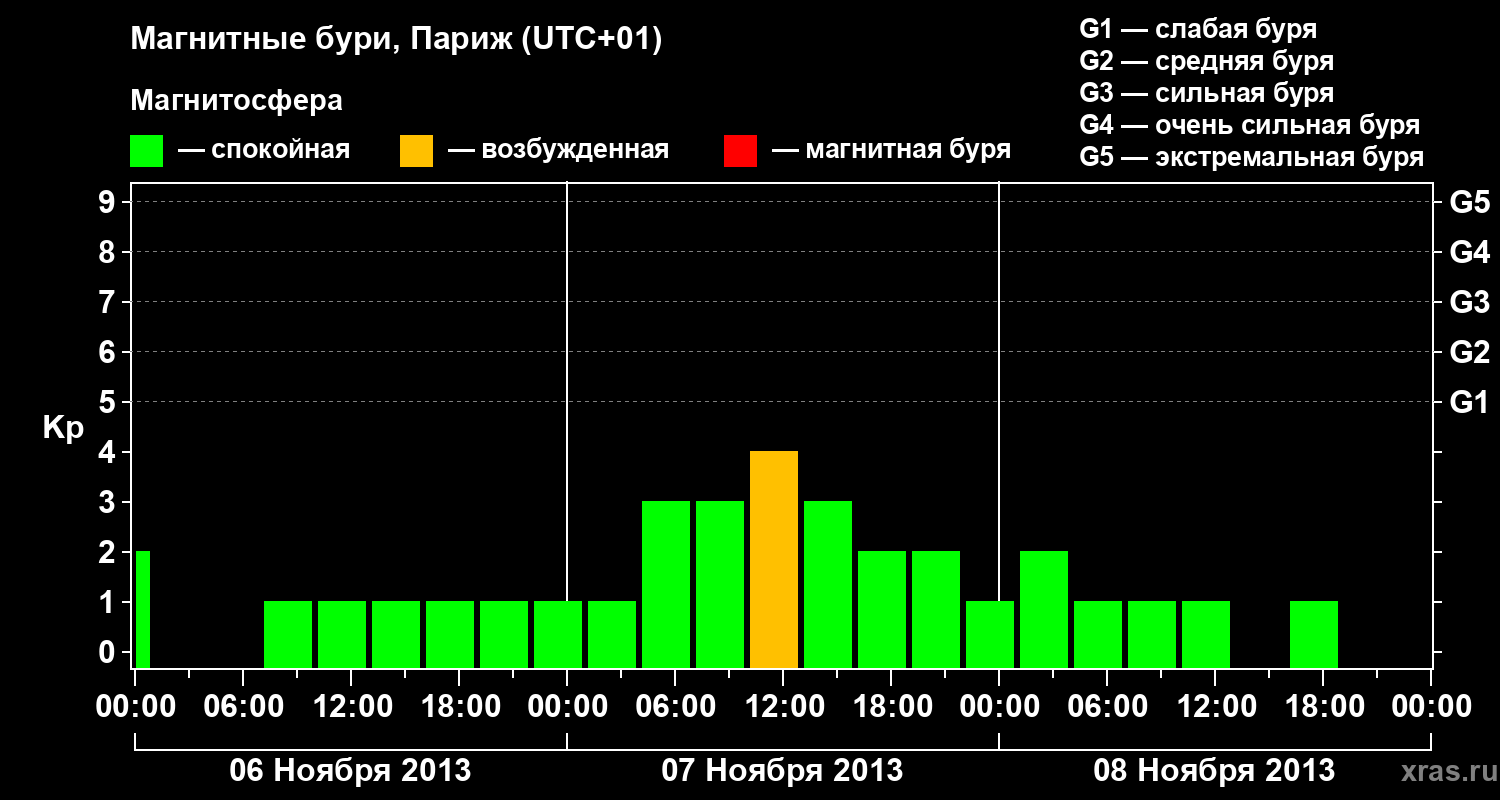Click the green 'спокойная' legend swatch
The height and width of the screenshot is (800, 1500).
(146, 151)
